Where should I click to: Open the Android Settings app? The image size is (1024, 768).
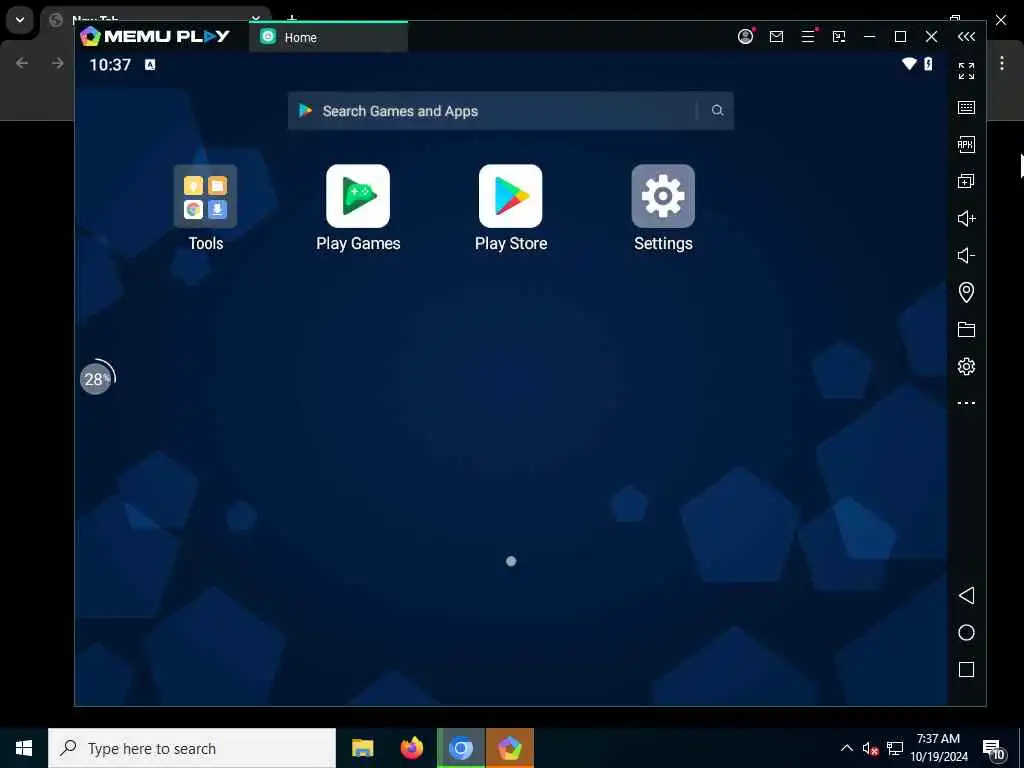663,196
